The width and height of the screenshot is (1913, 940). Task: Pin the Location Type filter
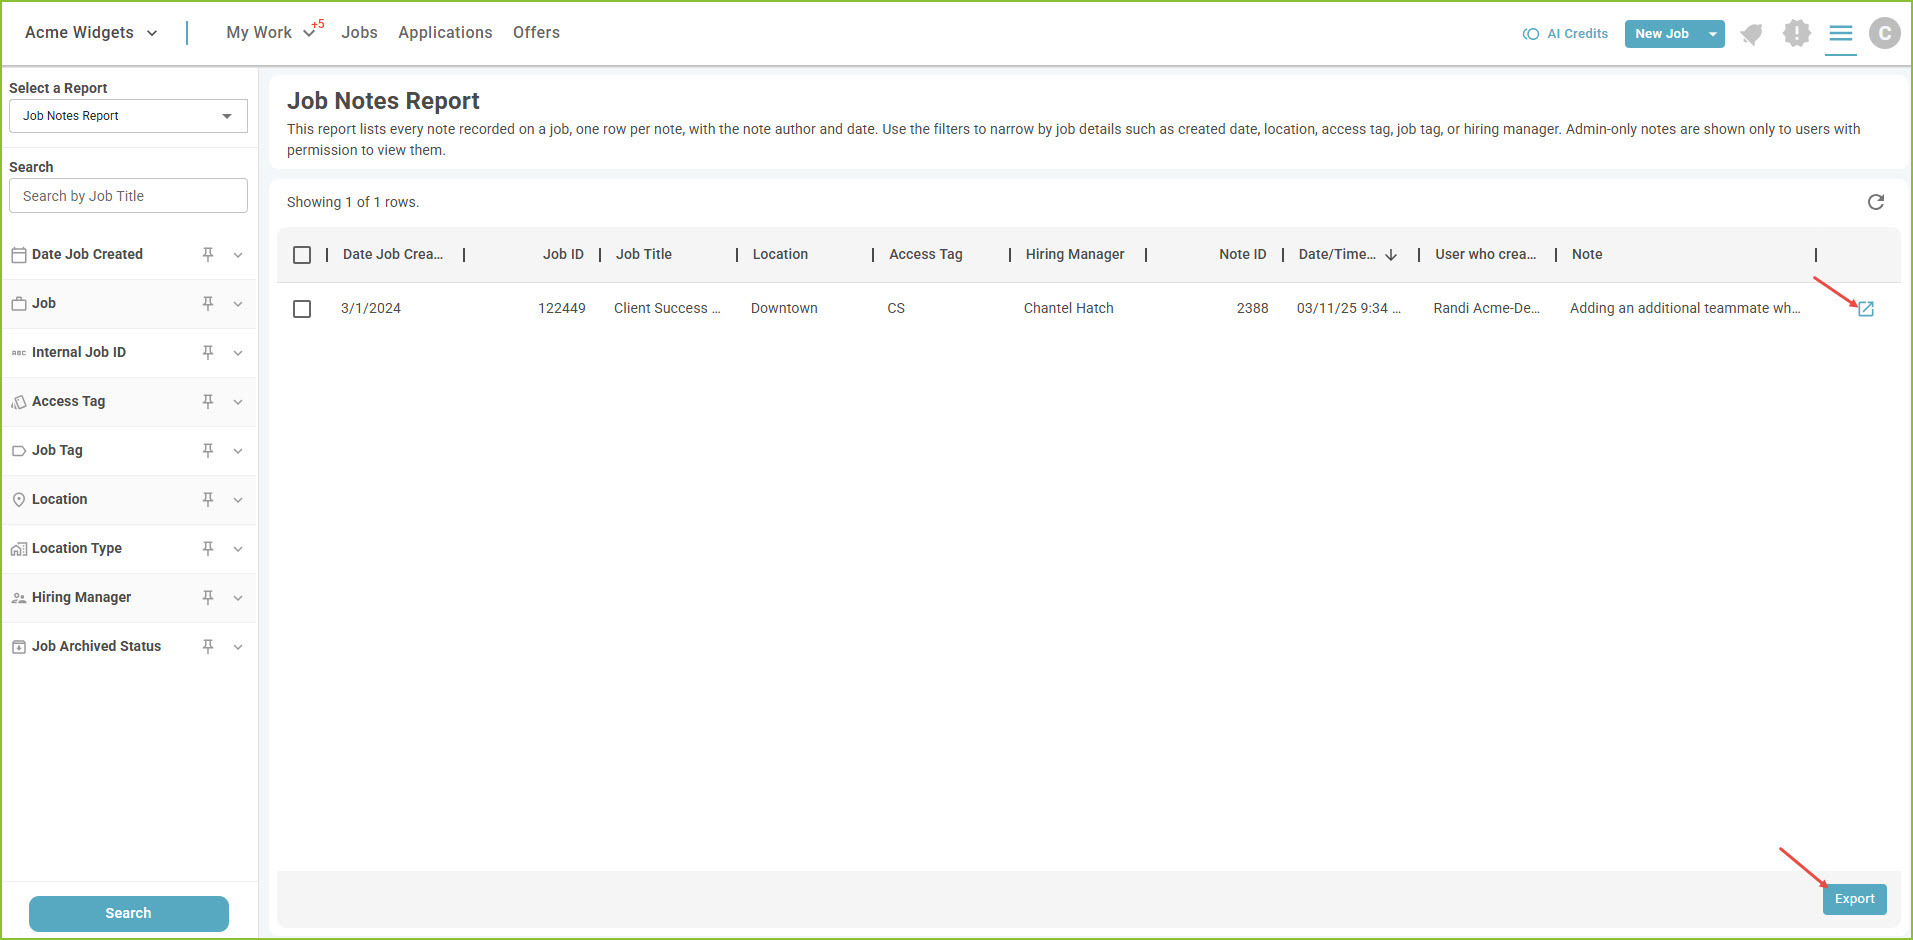tap(208, 548)
